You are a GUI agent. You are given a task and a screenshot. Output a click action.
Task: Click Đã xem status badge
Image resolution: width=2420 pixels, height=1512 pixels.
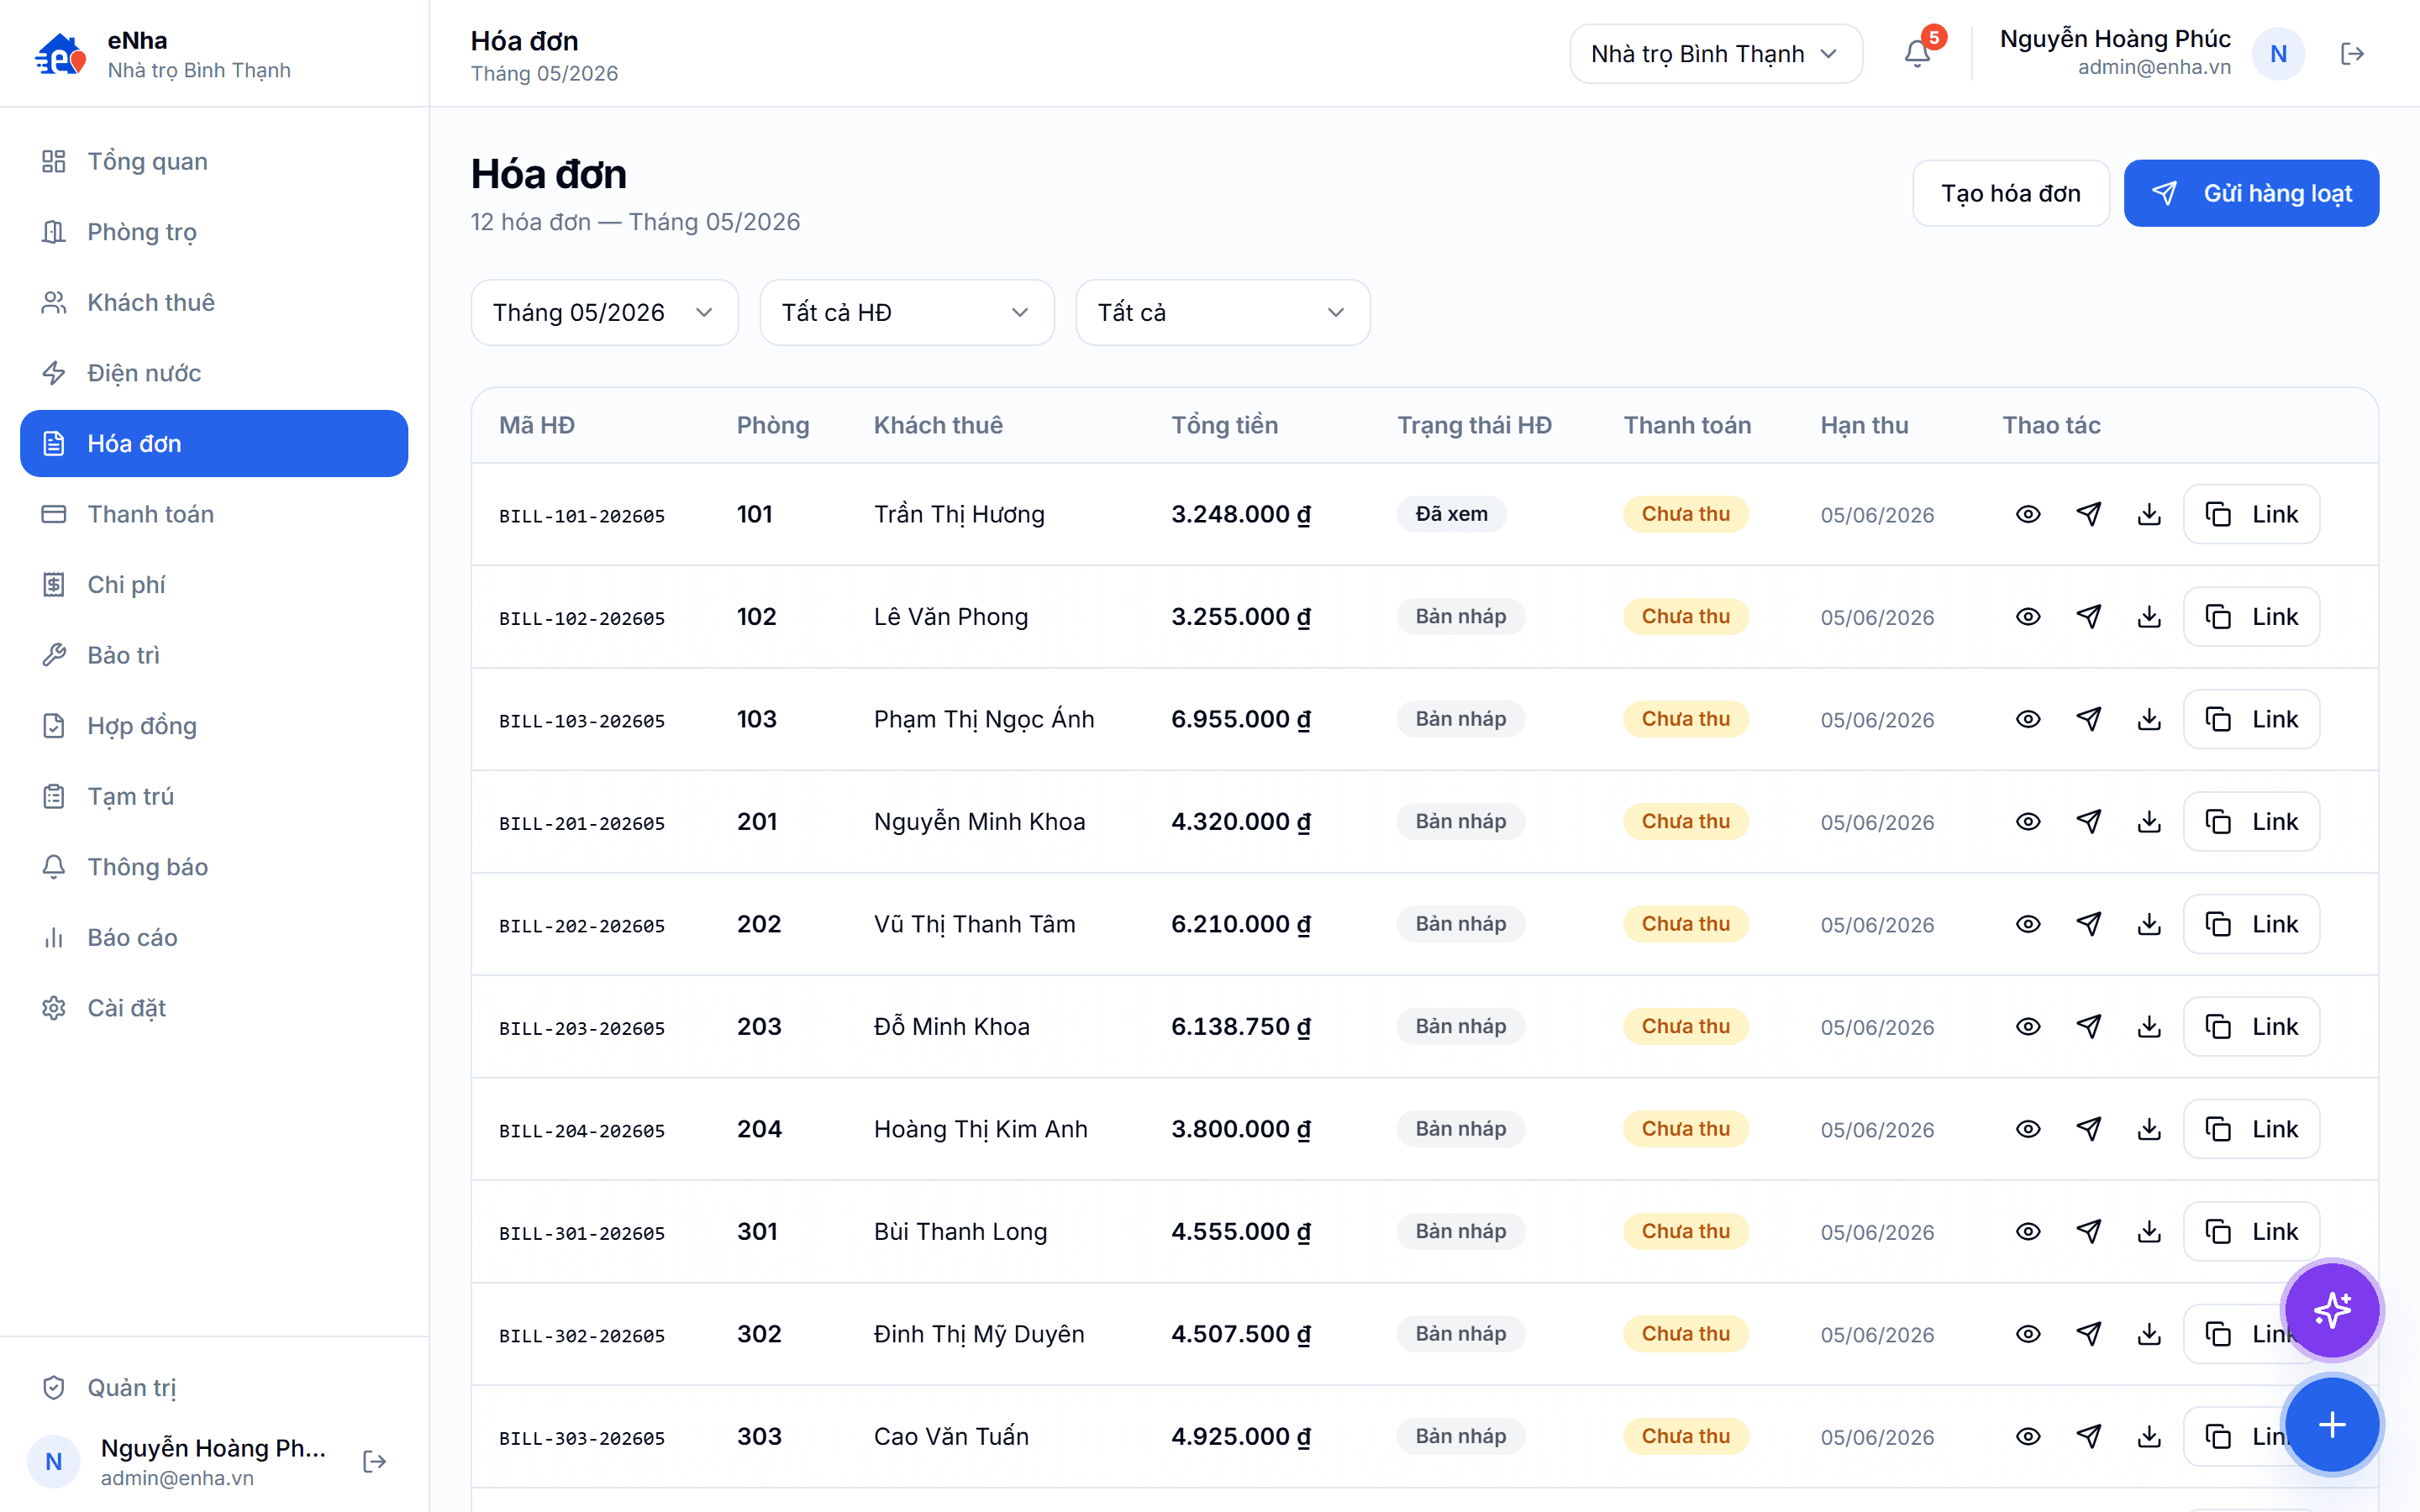click(1451, 514)
